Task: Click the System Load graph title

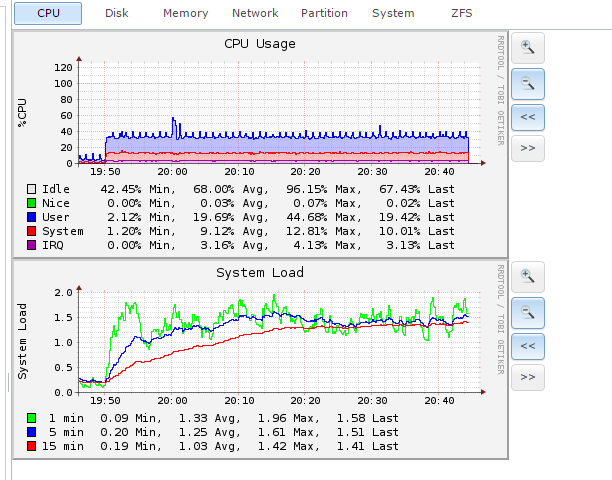Action: [x=260, y=272]
